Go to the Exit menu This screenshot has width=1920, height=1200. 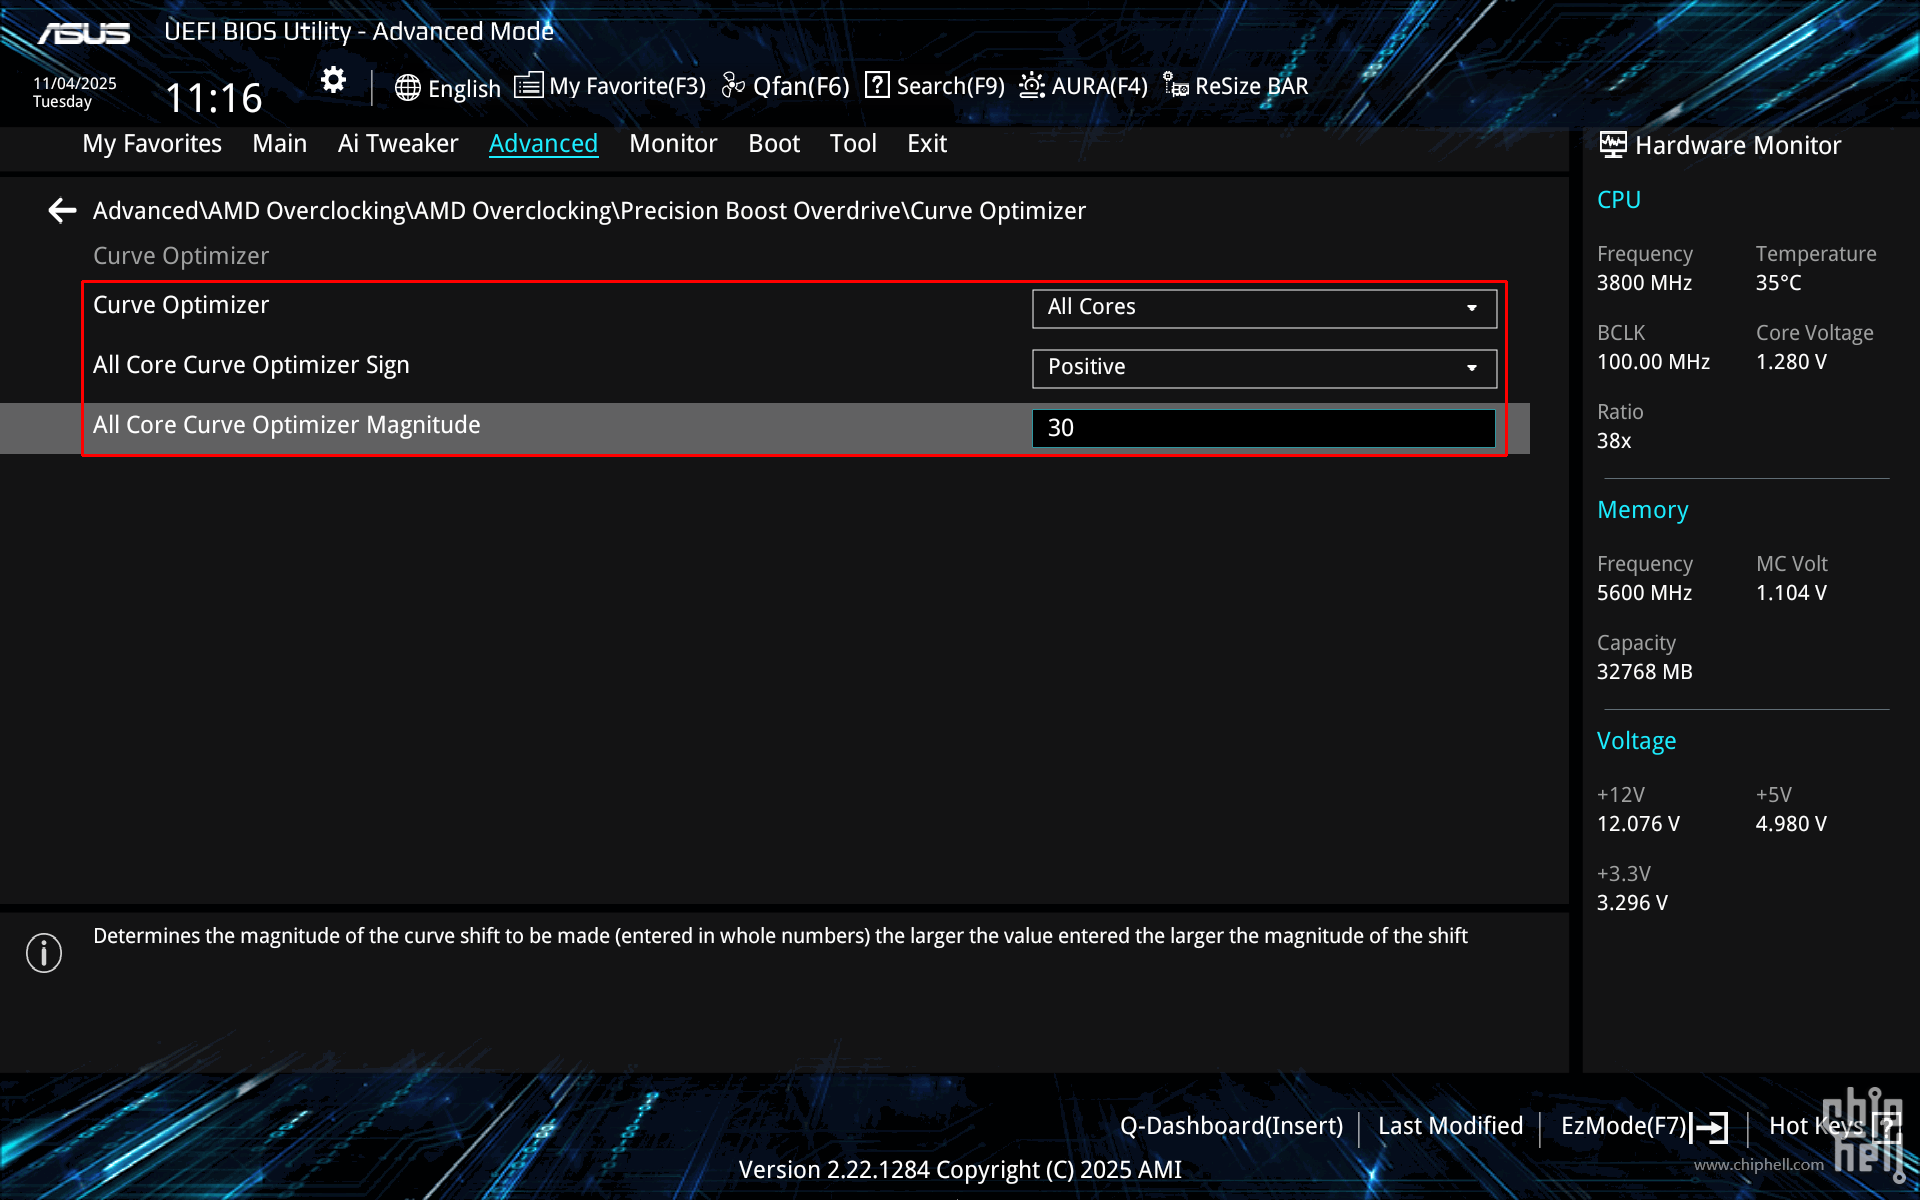[926, 144]
